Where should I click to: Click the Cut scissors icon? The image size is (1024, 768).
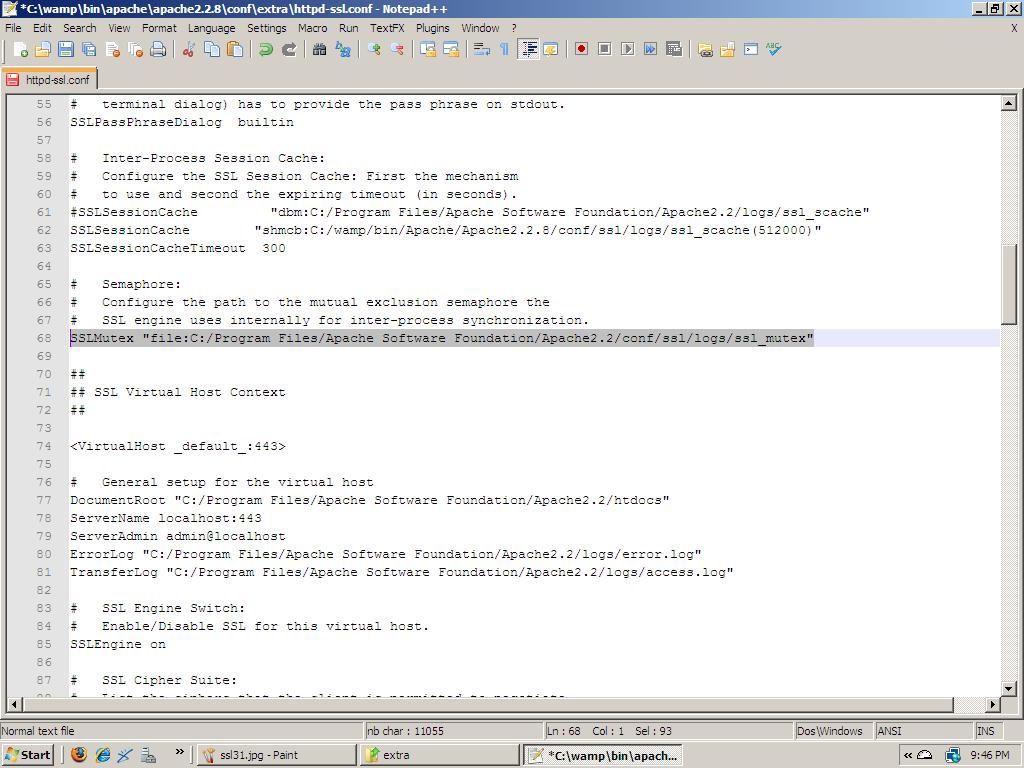188,49
